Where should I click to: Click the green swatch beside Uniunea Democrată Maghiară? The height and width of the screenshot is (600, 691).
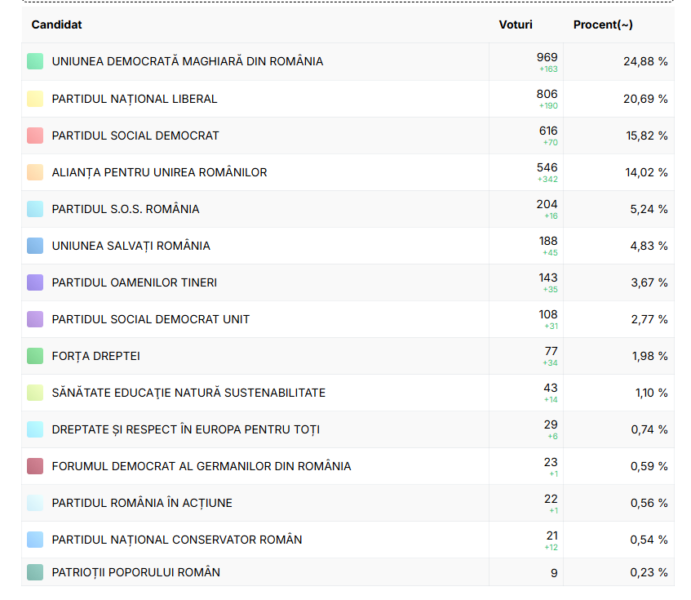tap(35, 62)
